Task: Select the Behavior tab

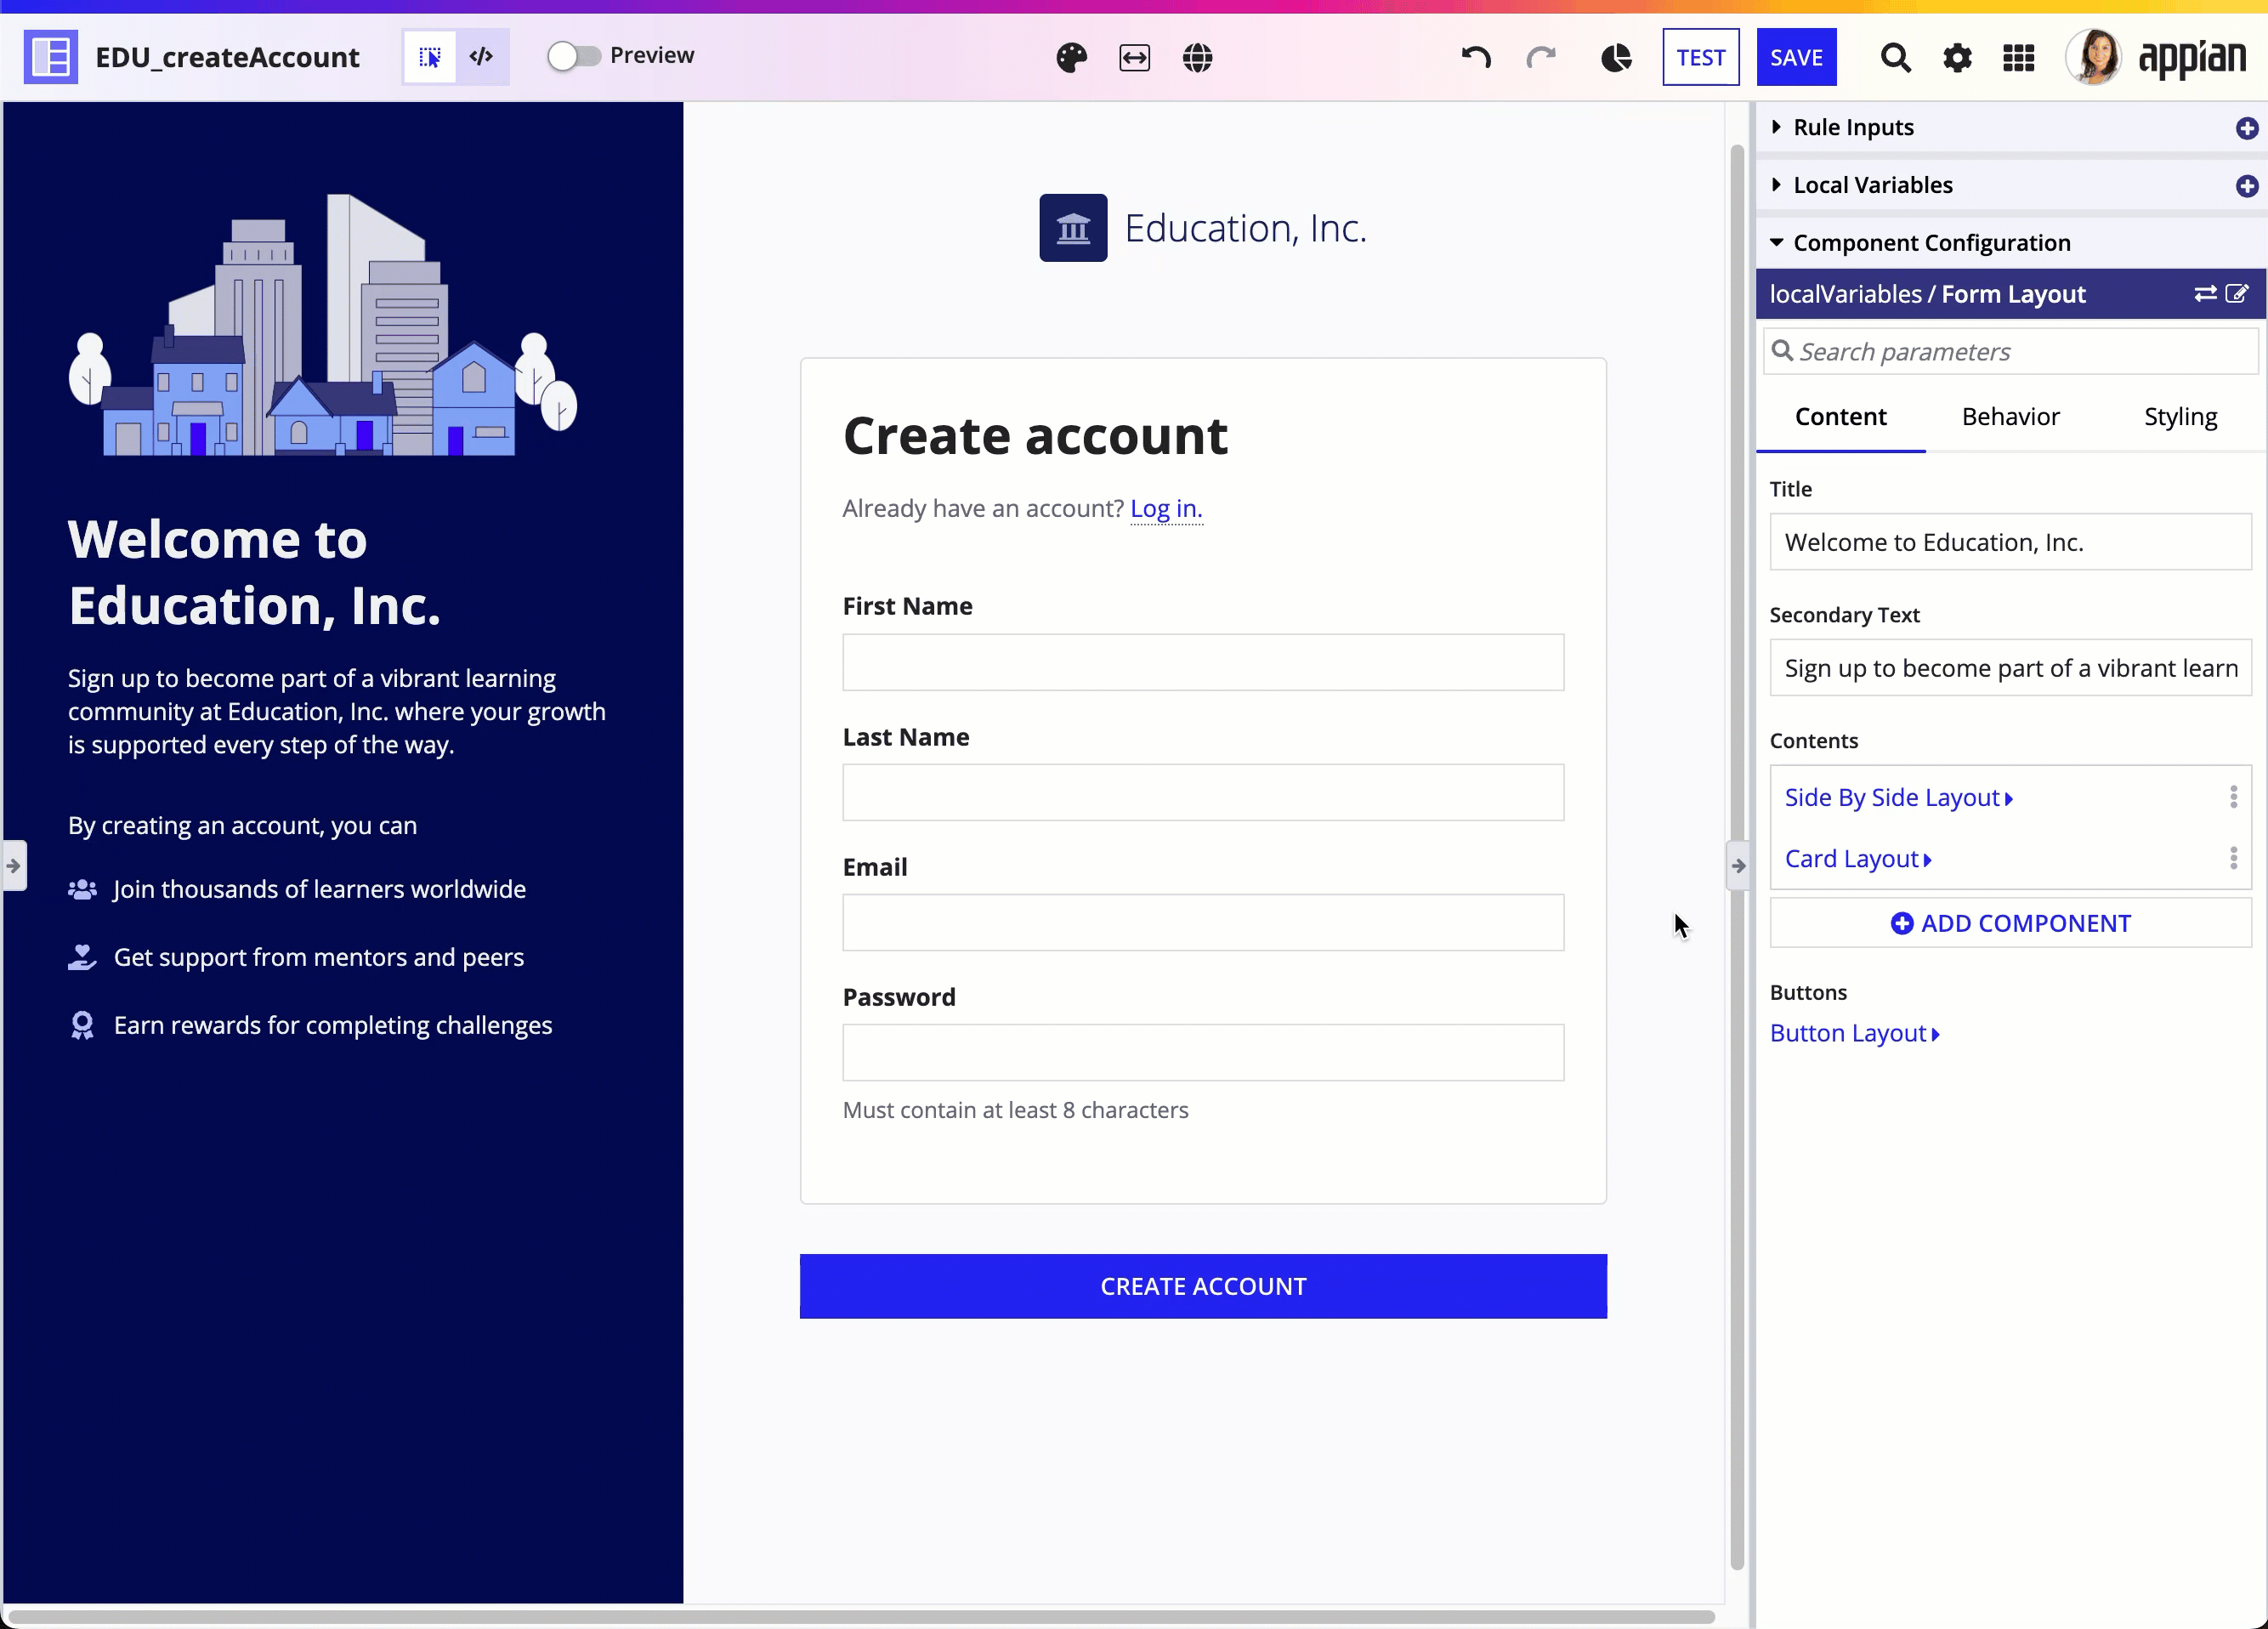Action: [x=2010, y=417]
